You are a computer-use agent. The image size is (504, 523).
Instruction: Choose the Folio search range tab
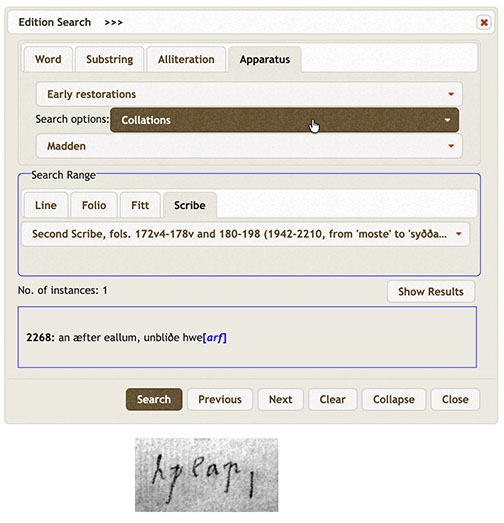[x=94, y=205]
